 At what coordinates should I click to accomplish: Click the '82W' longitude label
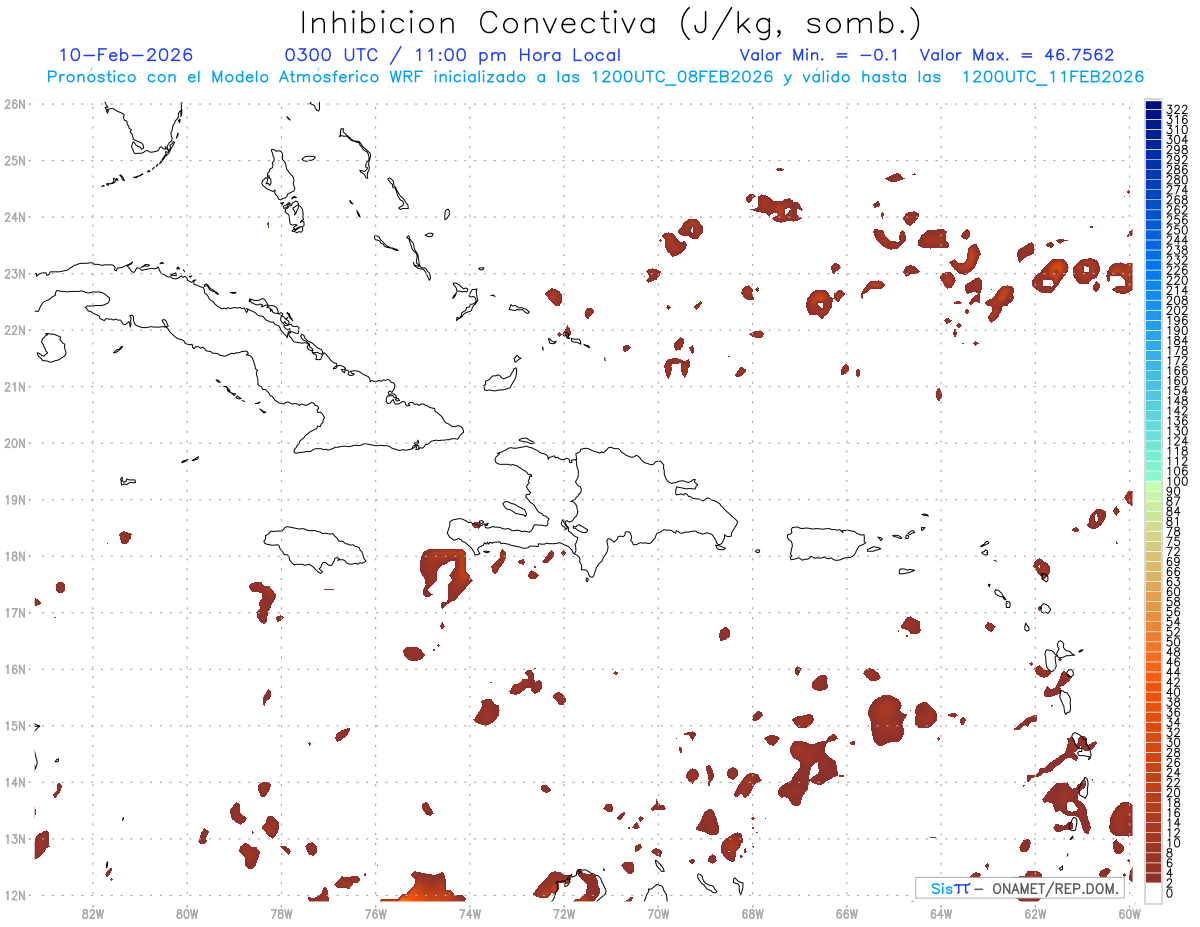93,913
